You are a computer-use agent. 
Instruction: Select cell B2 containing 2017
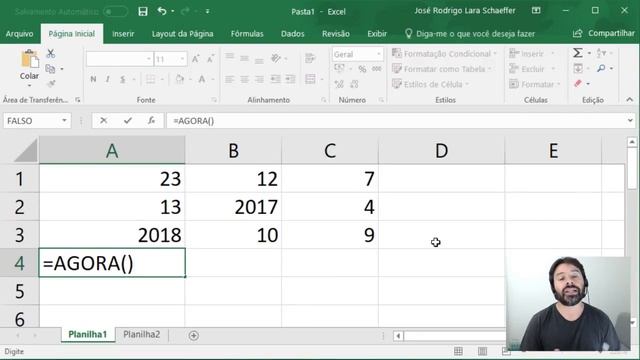233,207
